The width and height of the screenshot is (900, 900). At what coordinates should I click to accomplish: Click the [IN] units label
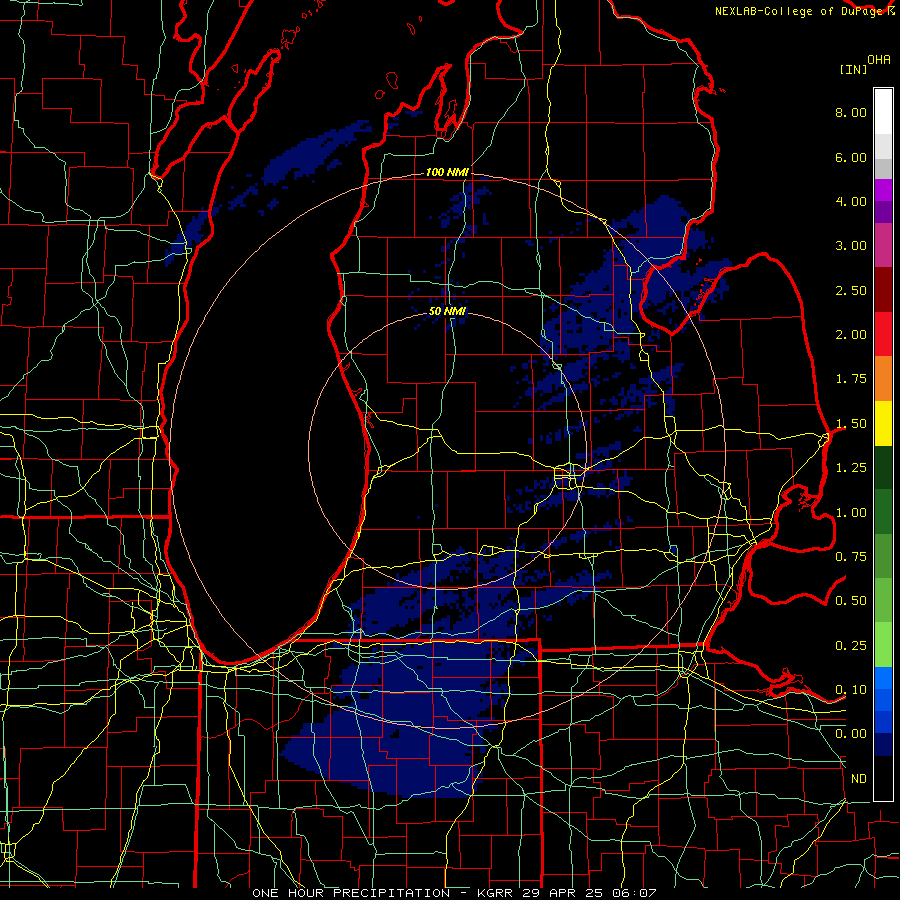[x=854, y=69]
